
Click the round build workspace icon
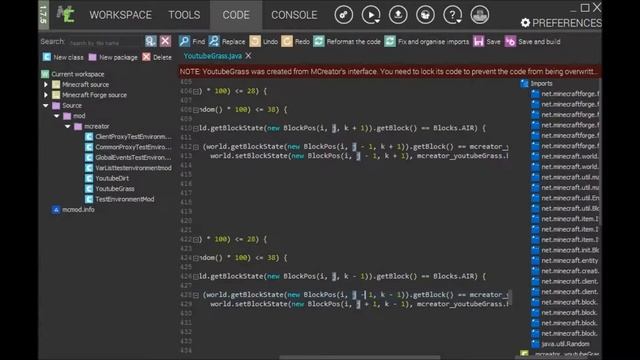point(344,15)
